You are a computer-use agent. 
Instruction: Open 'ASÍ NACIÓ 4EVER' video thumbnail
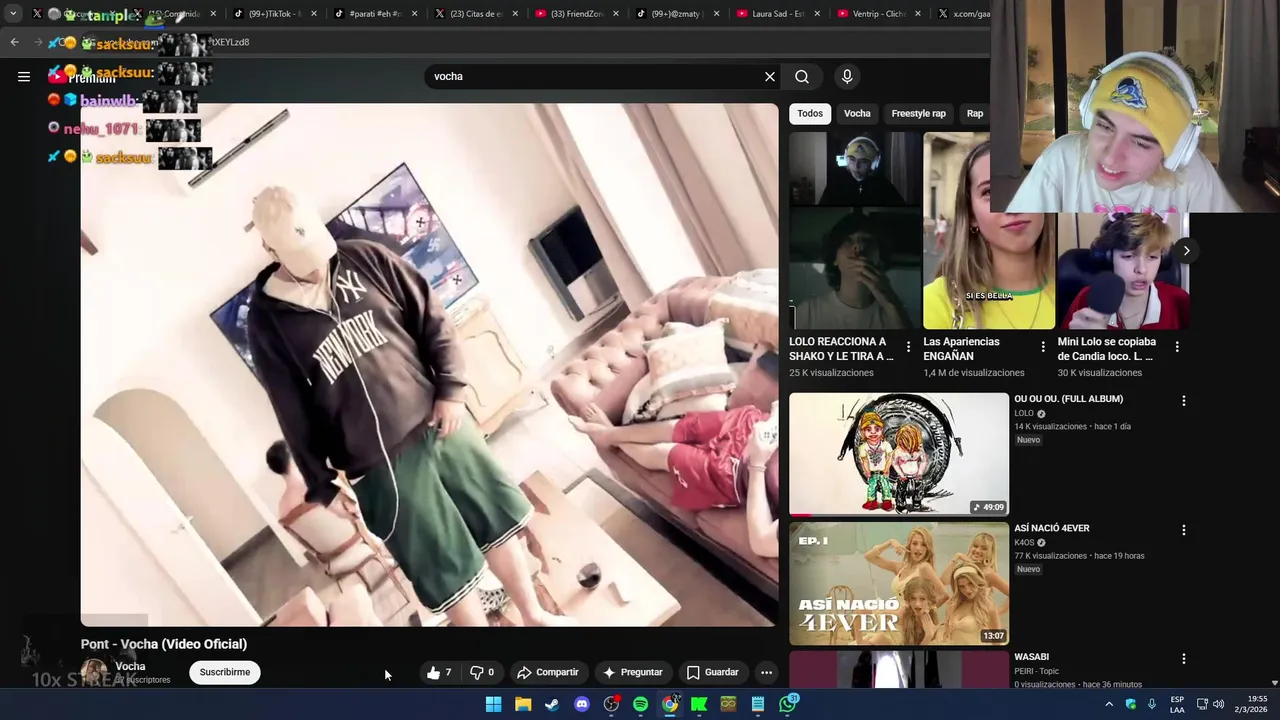point(899,583)
